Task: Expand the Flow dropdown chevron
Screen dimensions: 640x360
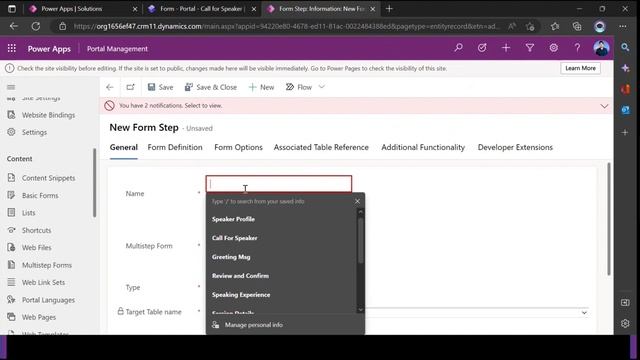Action: pyautogui.click(x=322, y=87)
